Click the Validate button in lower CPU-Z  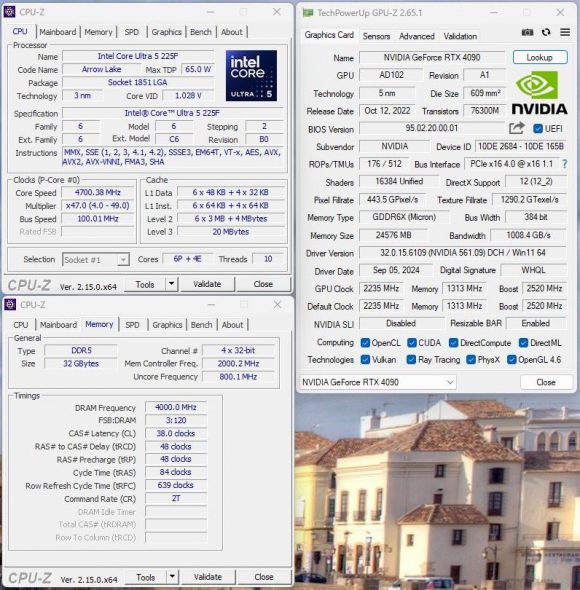208,576
